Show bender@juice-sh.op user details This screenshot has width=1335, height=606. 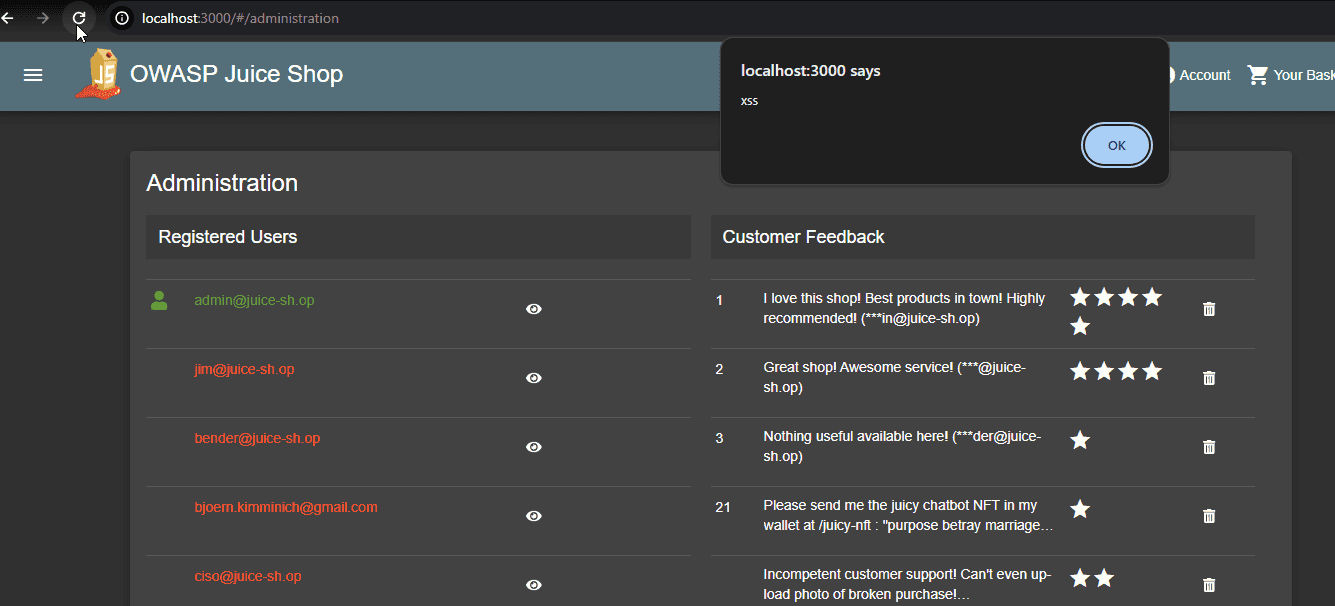coord(534,447)
